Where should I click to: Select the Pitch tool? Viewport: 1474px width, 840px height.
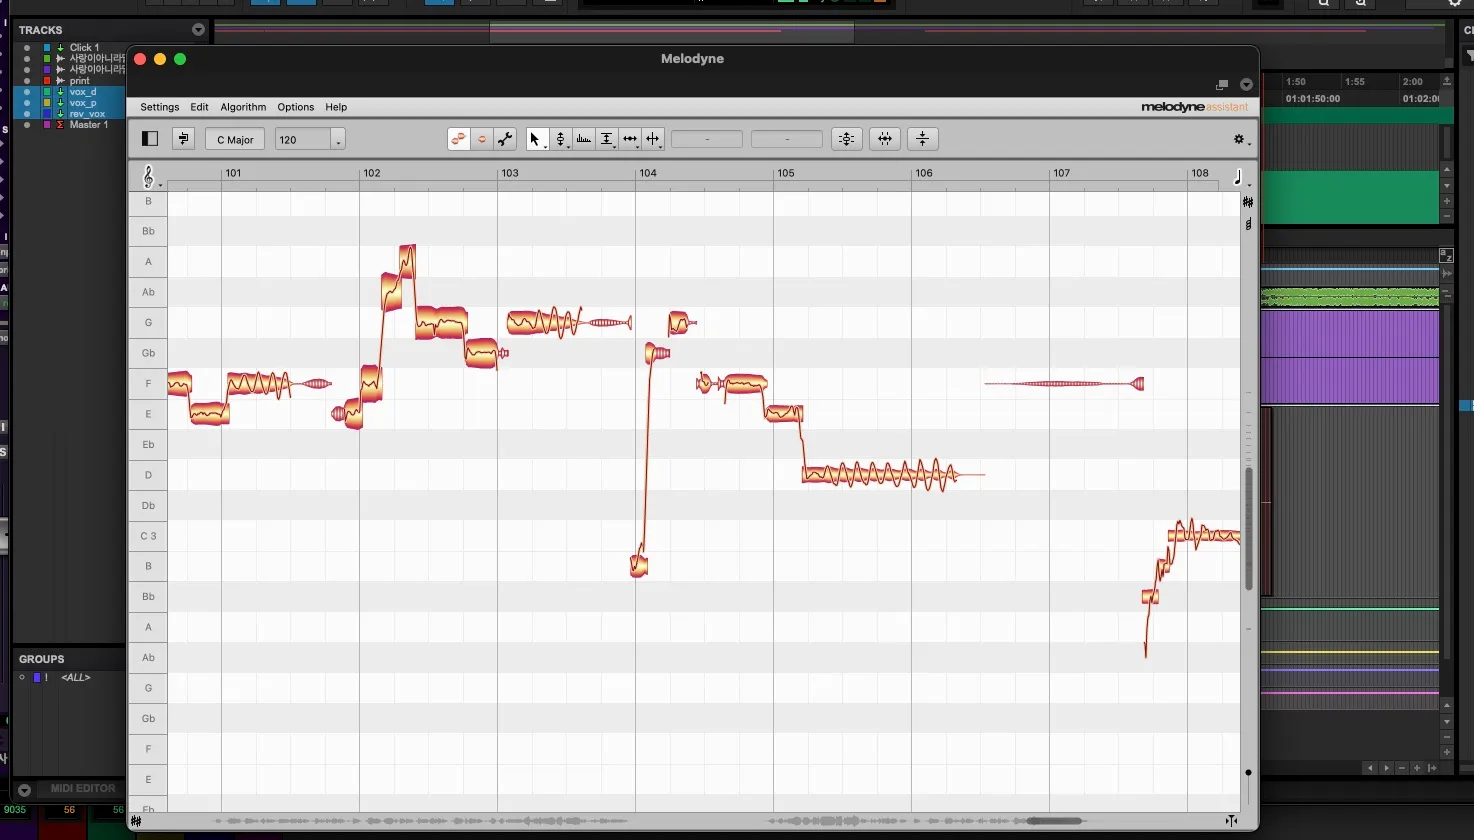[x=561, y=139]
